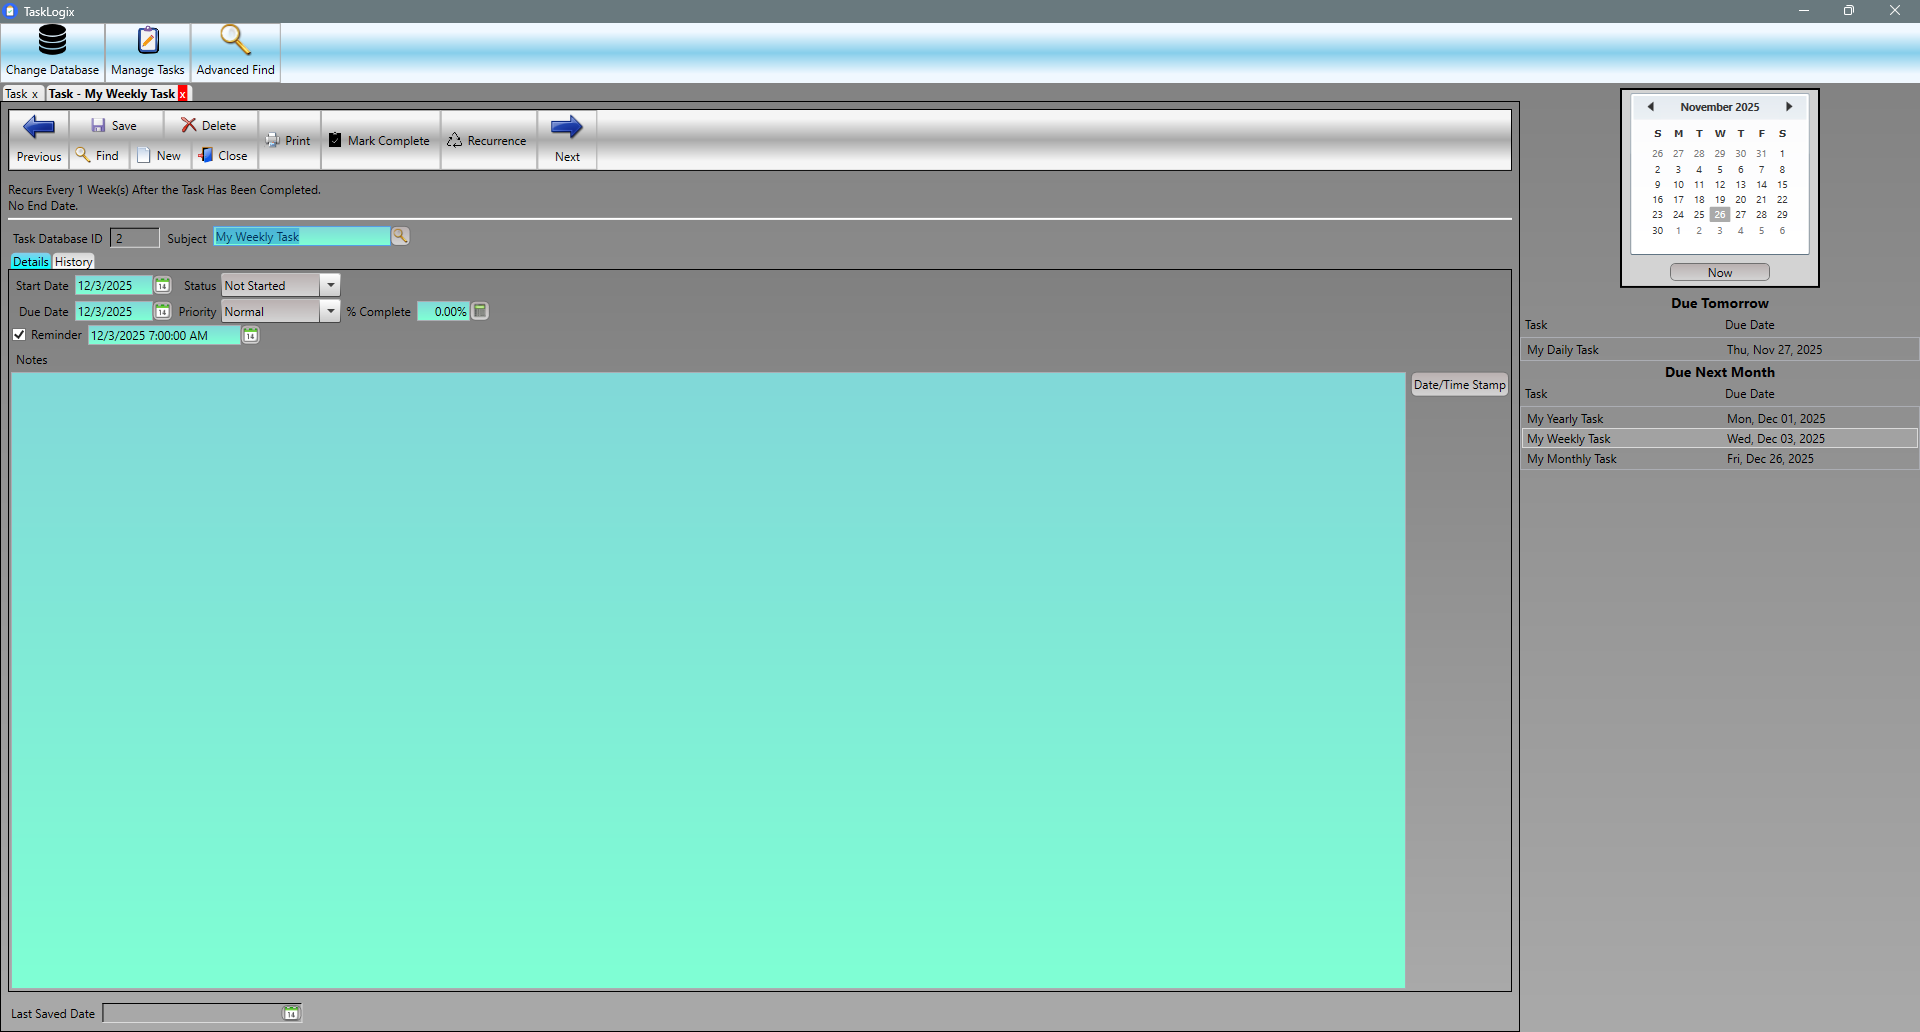This screenshot has width=1920, height=1032.
Task: Delete this task with the red X
Action: (x=208, y=126)
